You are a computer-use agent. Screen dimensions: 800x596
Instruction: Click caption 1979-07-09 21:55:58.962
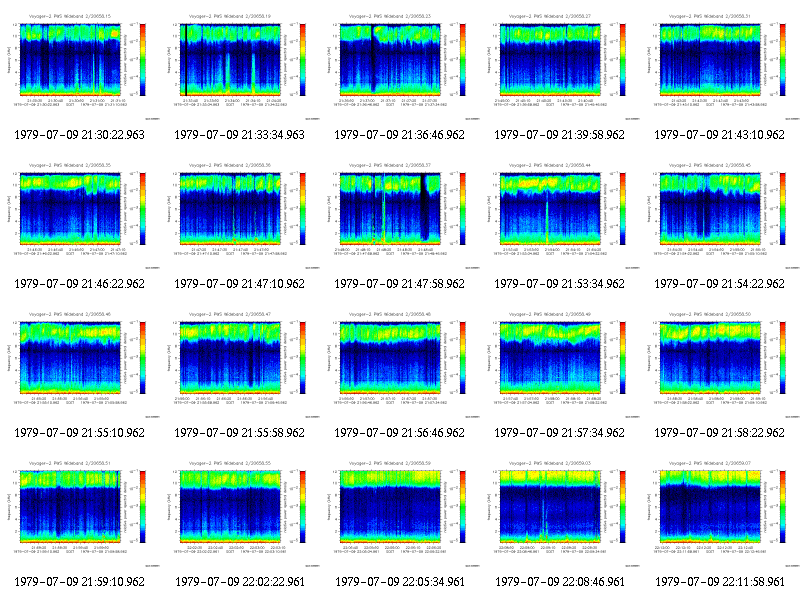click(x=239, y=433)
